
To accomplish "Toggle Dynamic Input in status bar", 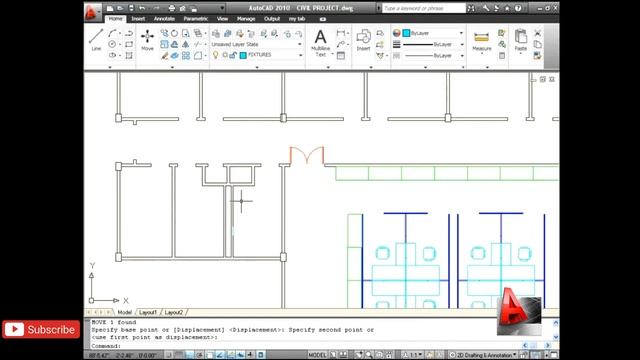I will coord(240,355).
